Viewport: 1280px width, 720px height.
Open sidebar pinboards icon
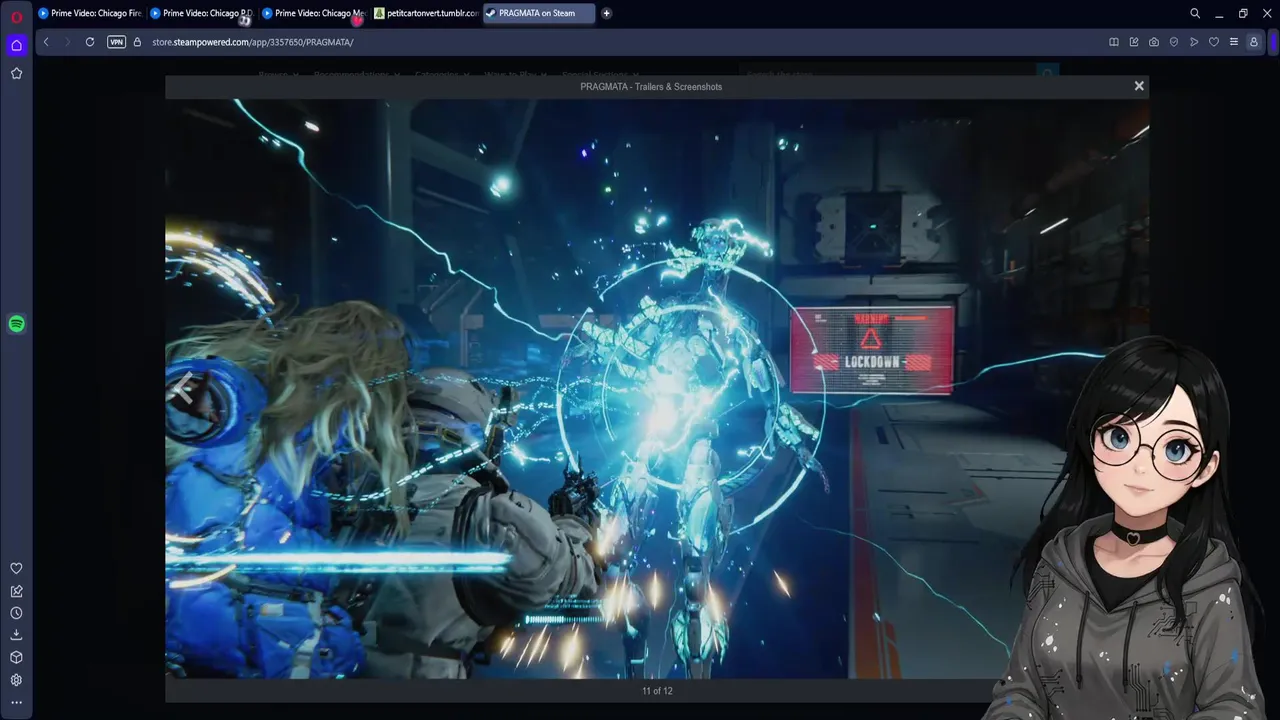(x=16, y=591)
